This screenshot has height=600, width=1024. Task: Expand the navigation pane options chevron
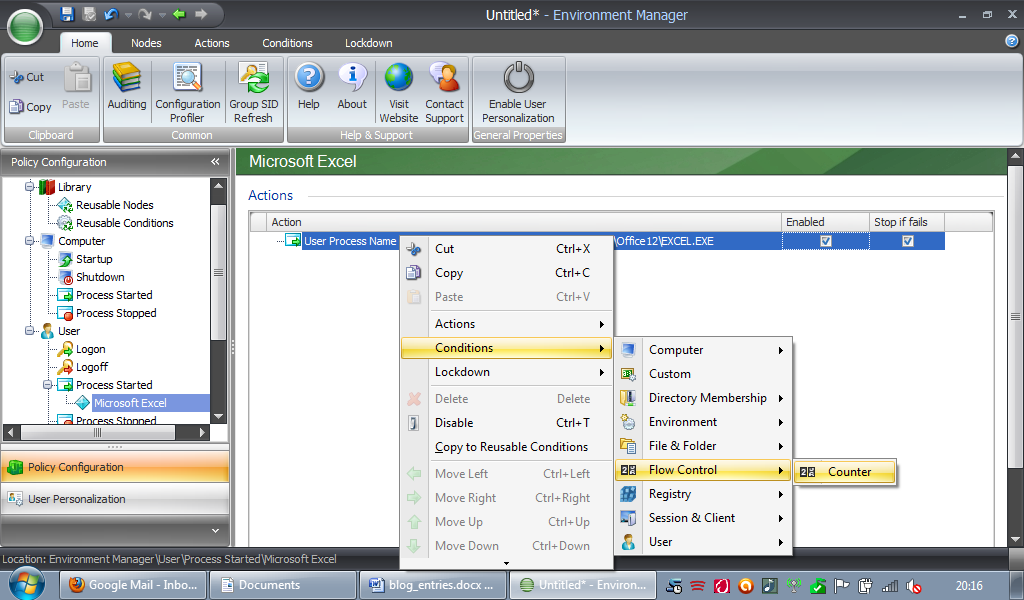(x=216, y=531)
